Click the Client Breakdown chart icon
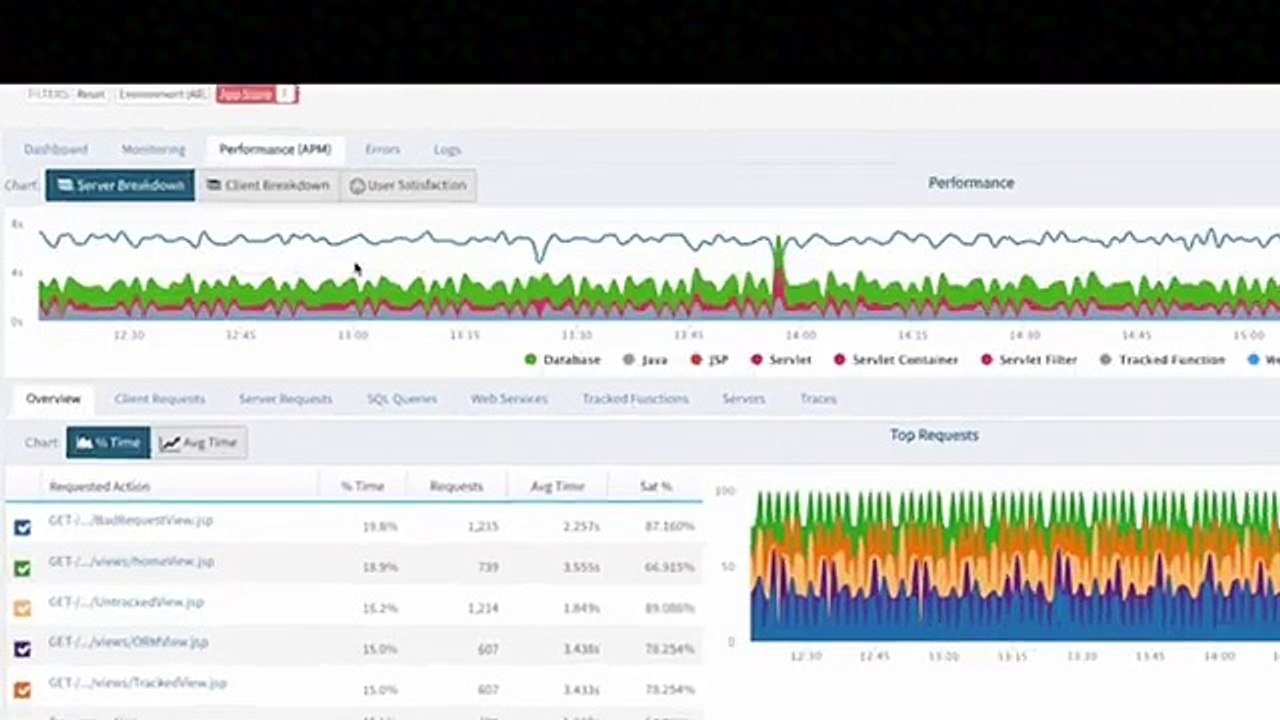 (214, 185)
